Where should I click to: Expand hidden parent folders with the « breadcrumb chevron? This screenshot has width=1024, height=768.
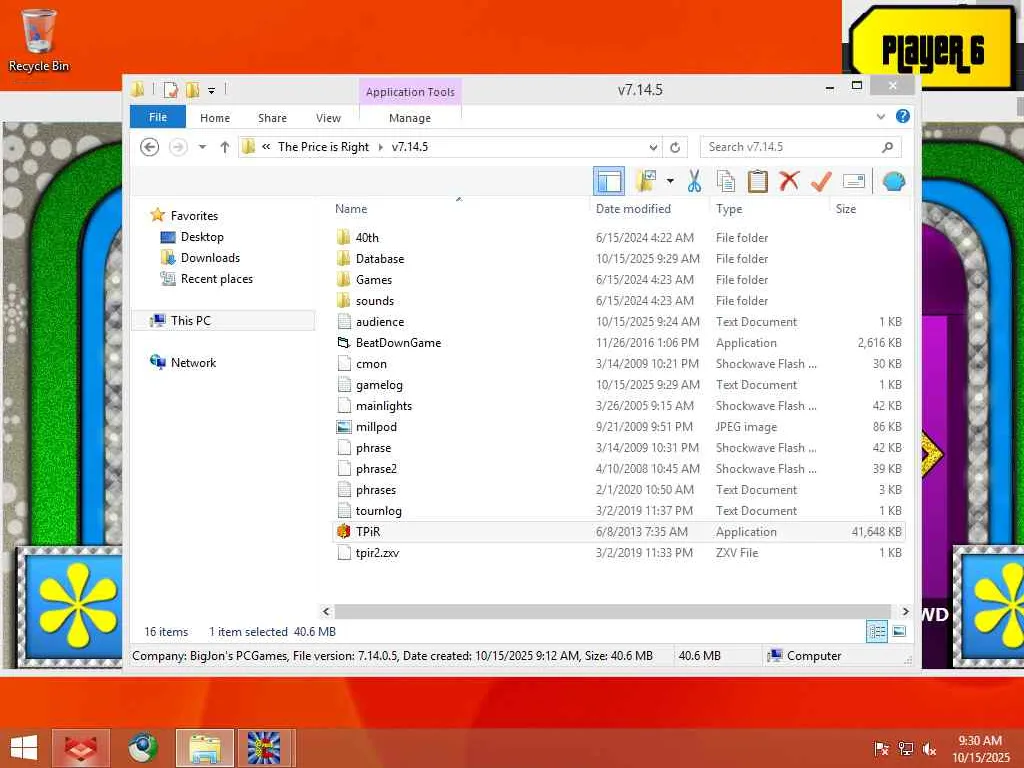[266, 147]
